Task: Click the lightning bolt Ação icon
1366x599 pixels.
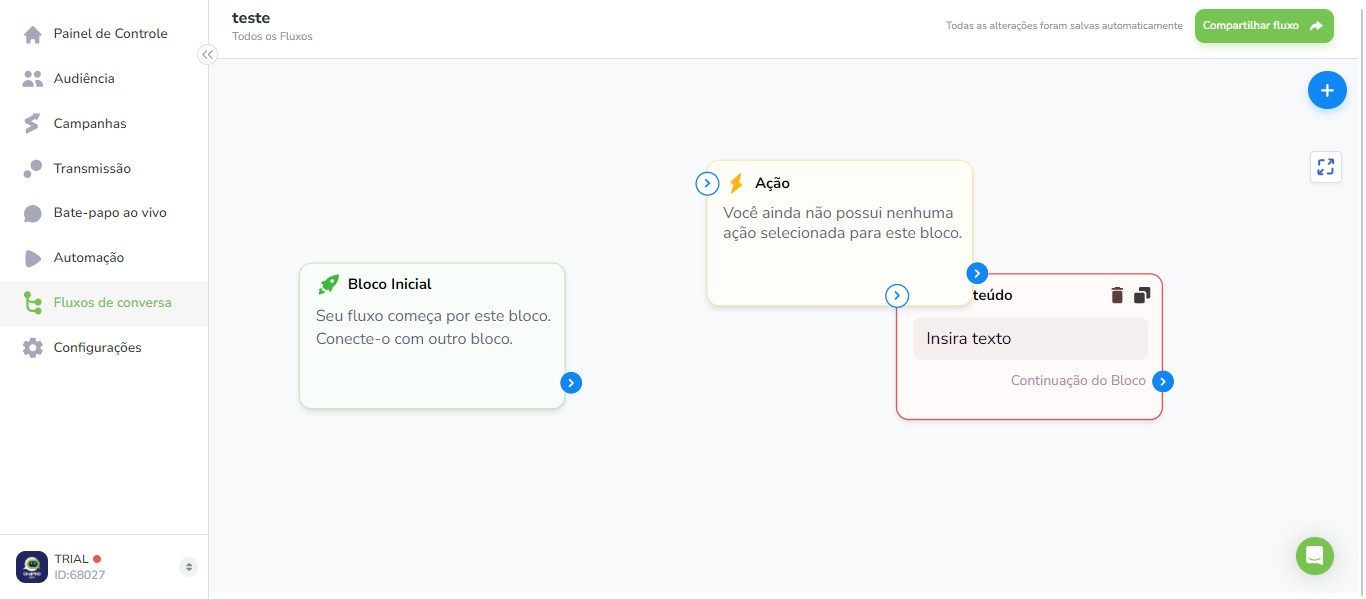Action: point(736,183)
